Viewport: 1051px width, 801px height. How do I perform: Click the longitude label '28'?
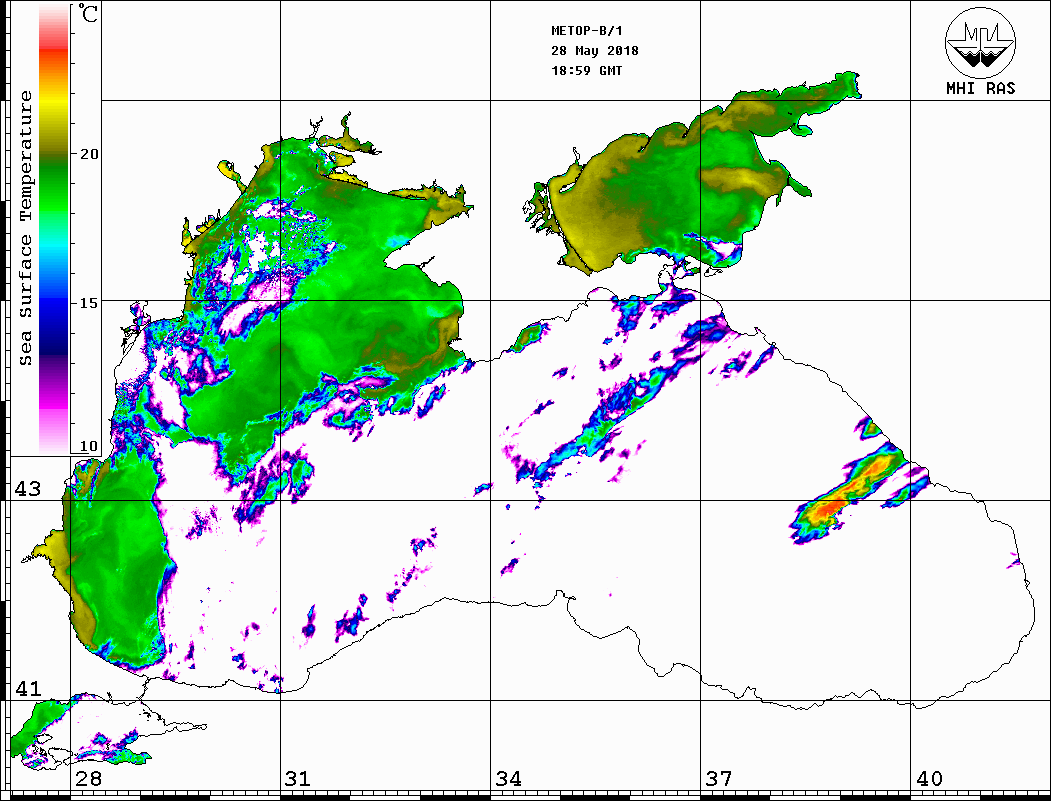pos(88,779)
